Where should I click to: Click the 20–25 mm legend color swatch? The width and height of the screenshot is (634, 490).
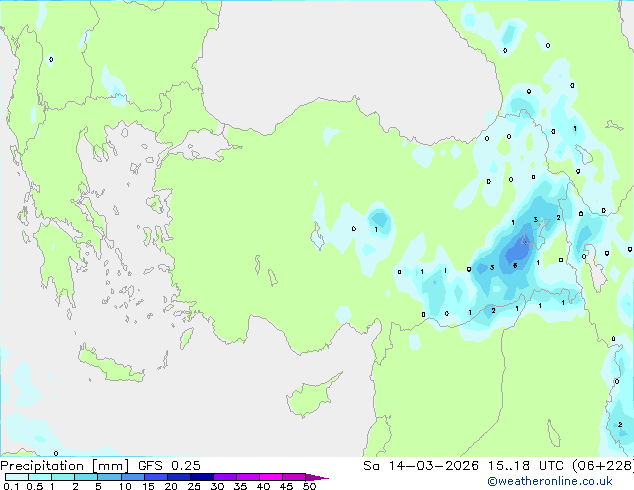pyautogui.click(x=179, y=477)
